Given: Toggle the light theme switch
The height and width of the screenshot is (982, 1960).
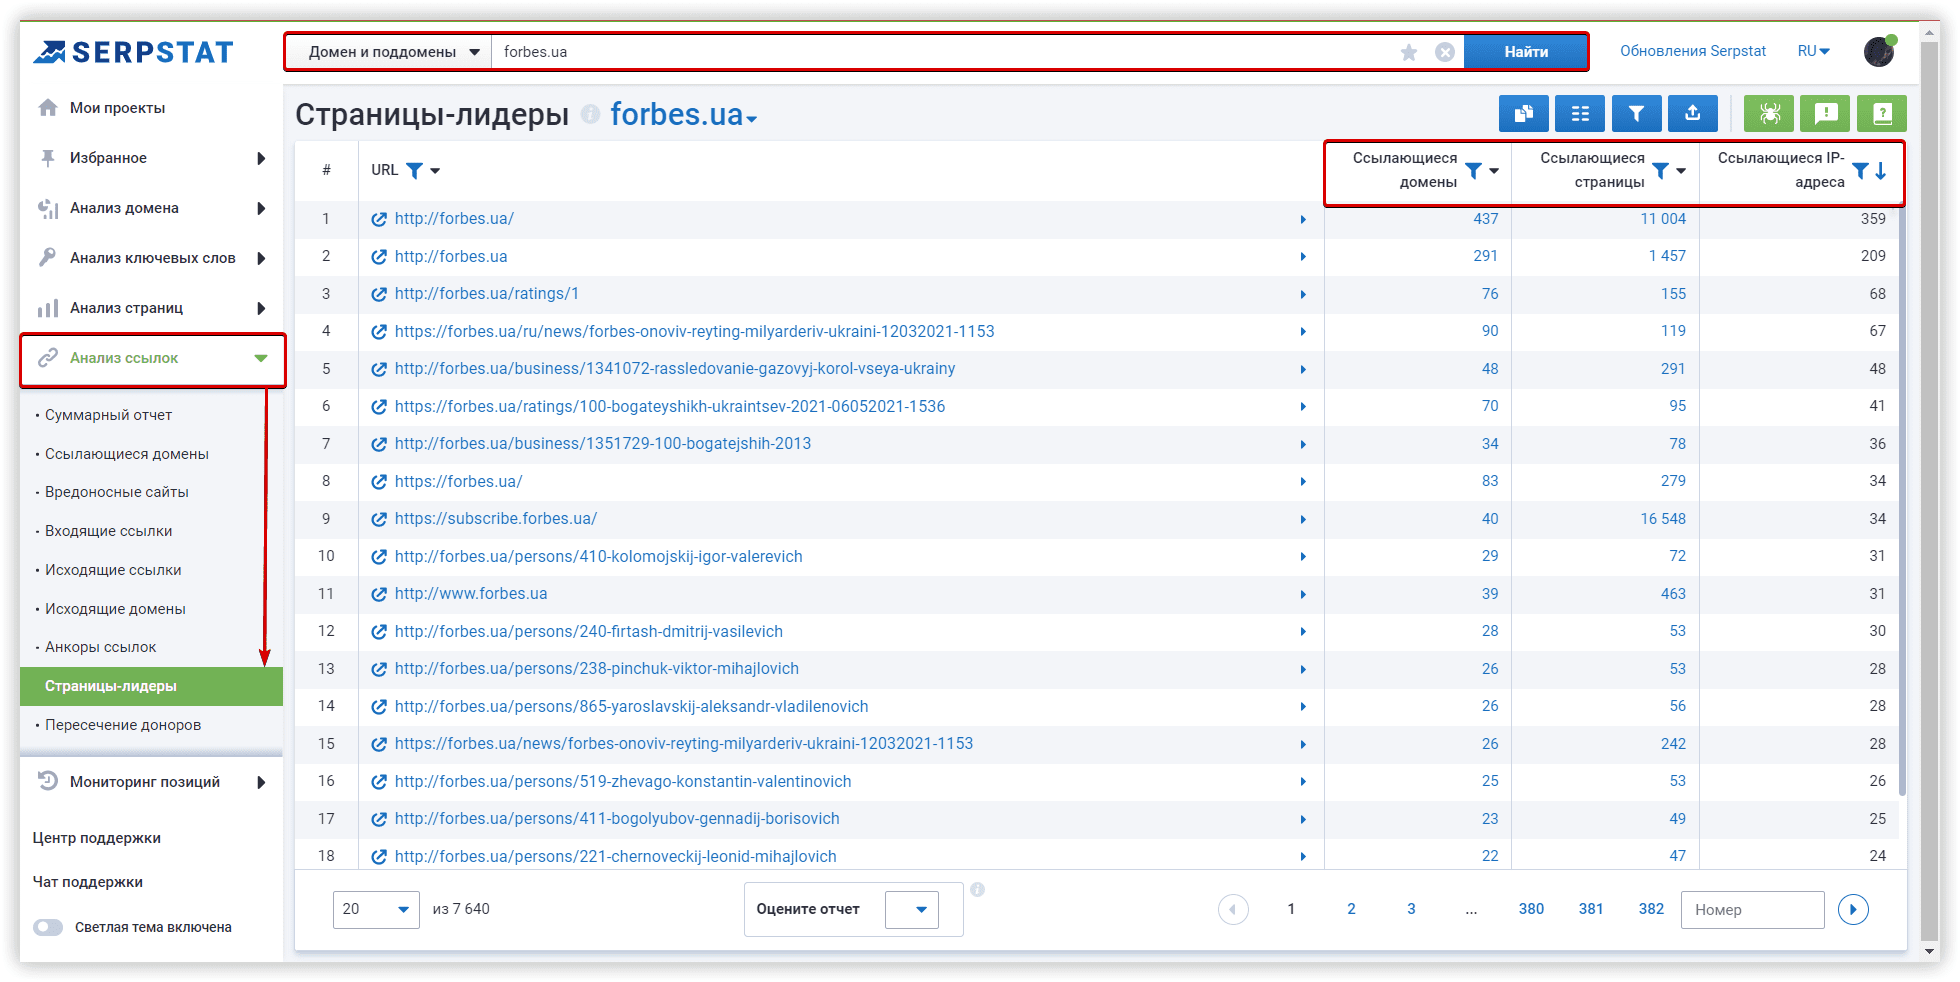Looking at the screenshot, I should pos(48,927).
